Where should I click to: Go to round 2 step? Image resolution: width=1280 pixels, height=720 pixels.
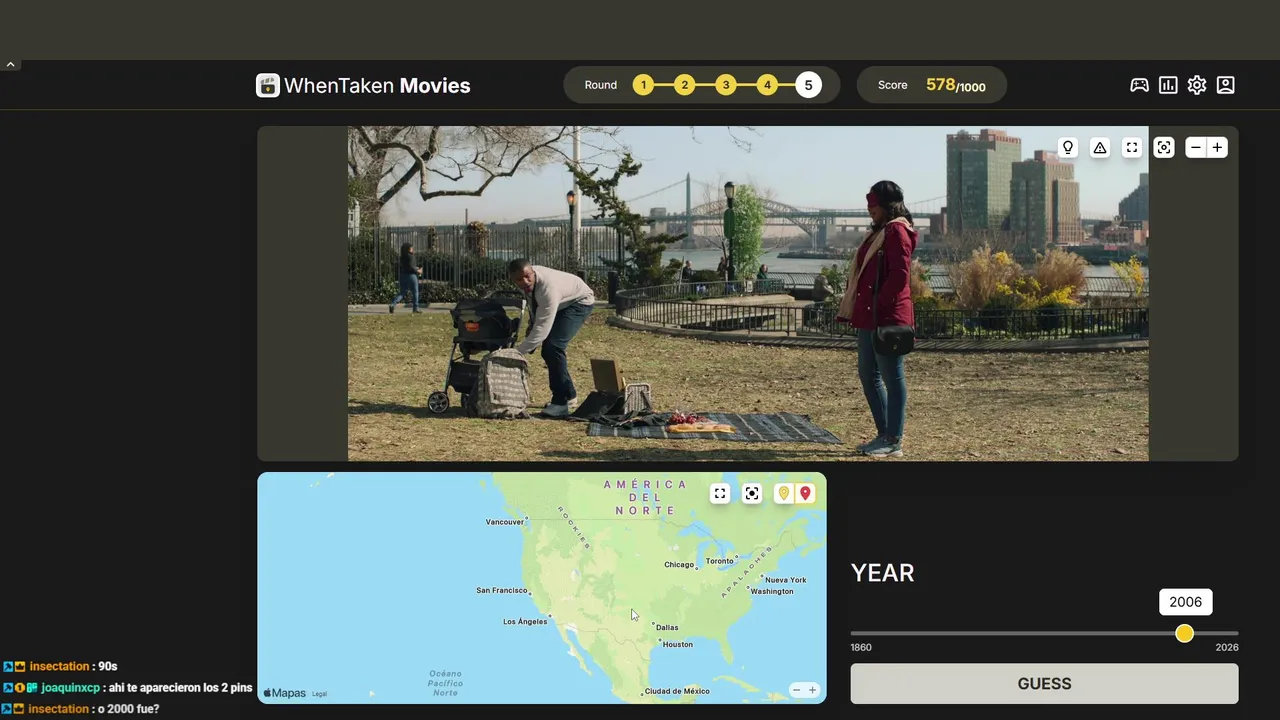(x=684, y=85)
